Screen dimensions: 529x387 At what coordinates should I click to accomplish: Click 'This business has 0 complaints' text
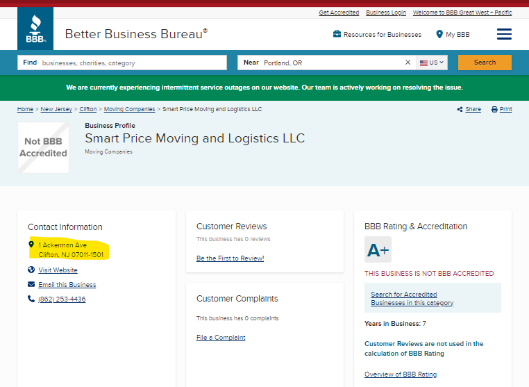pyautogui.click(x=238, y=318)
